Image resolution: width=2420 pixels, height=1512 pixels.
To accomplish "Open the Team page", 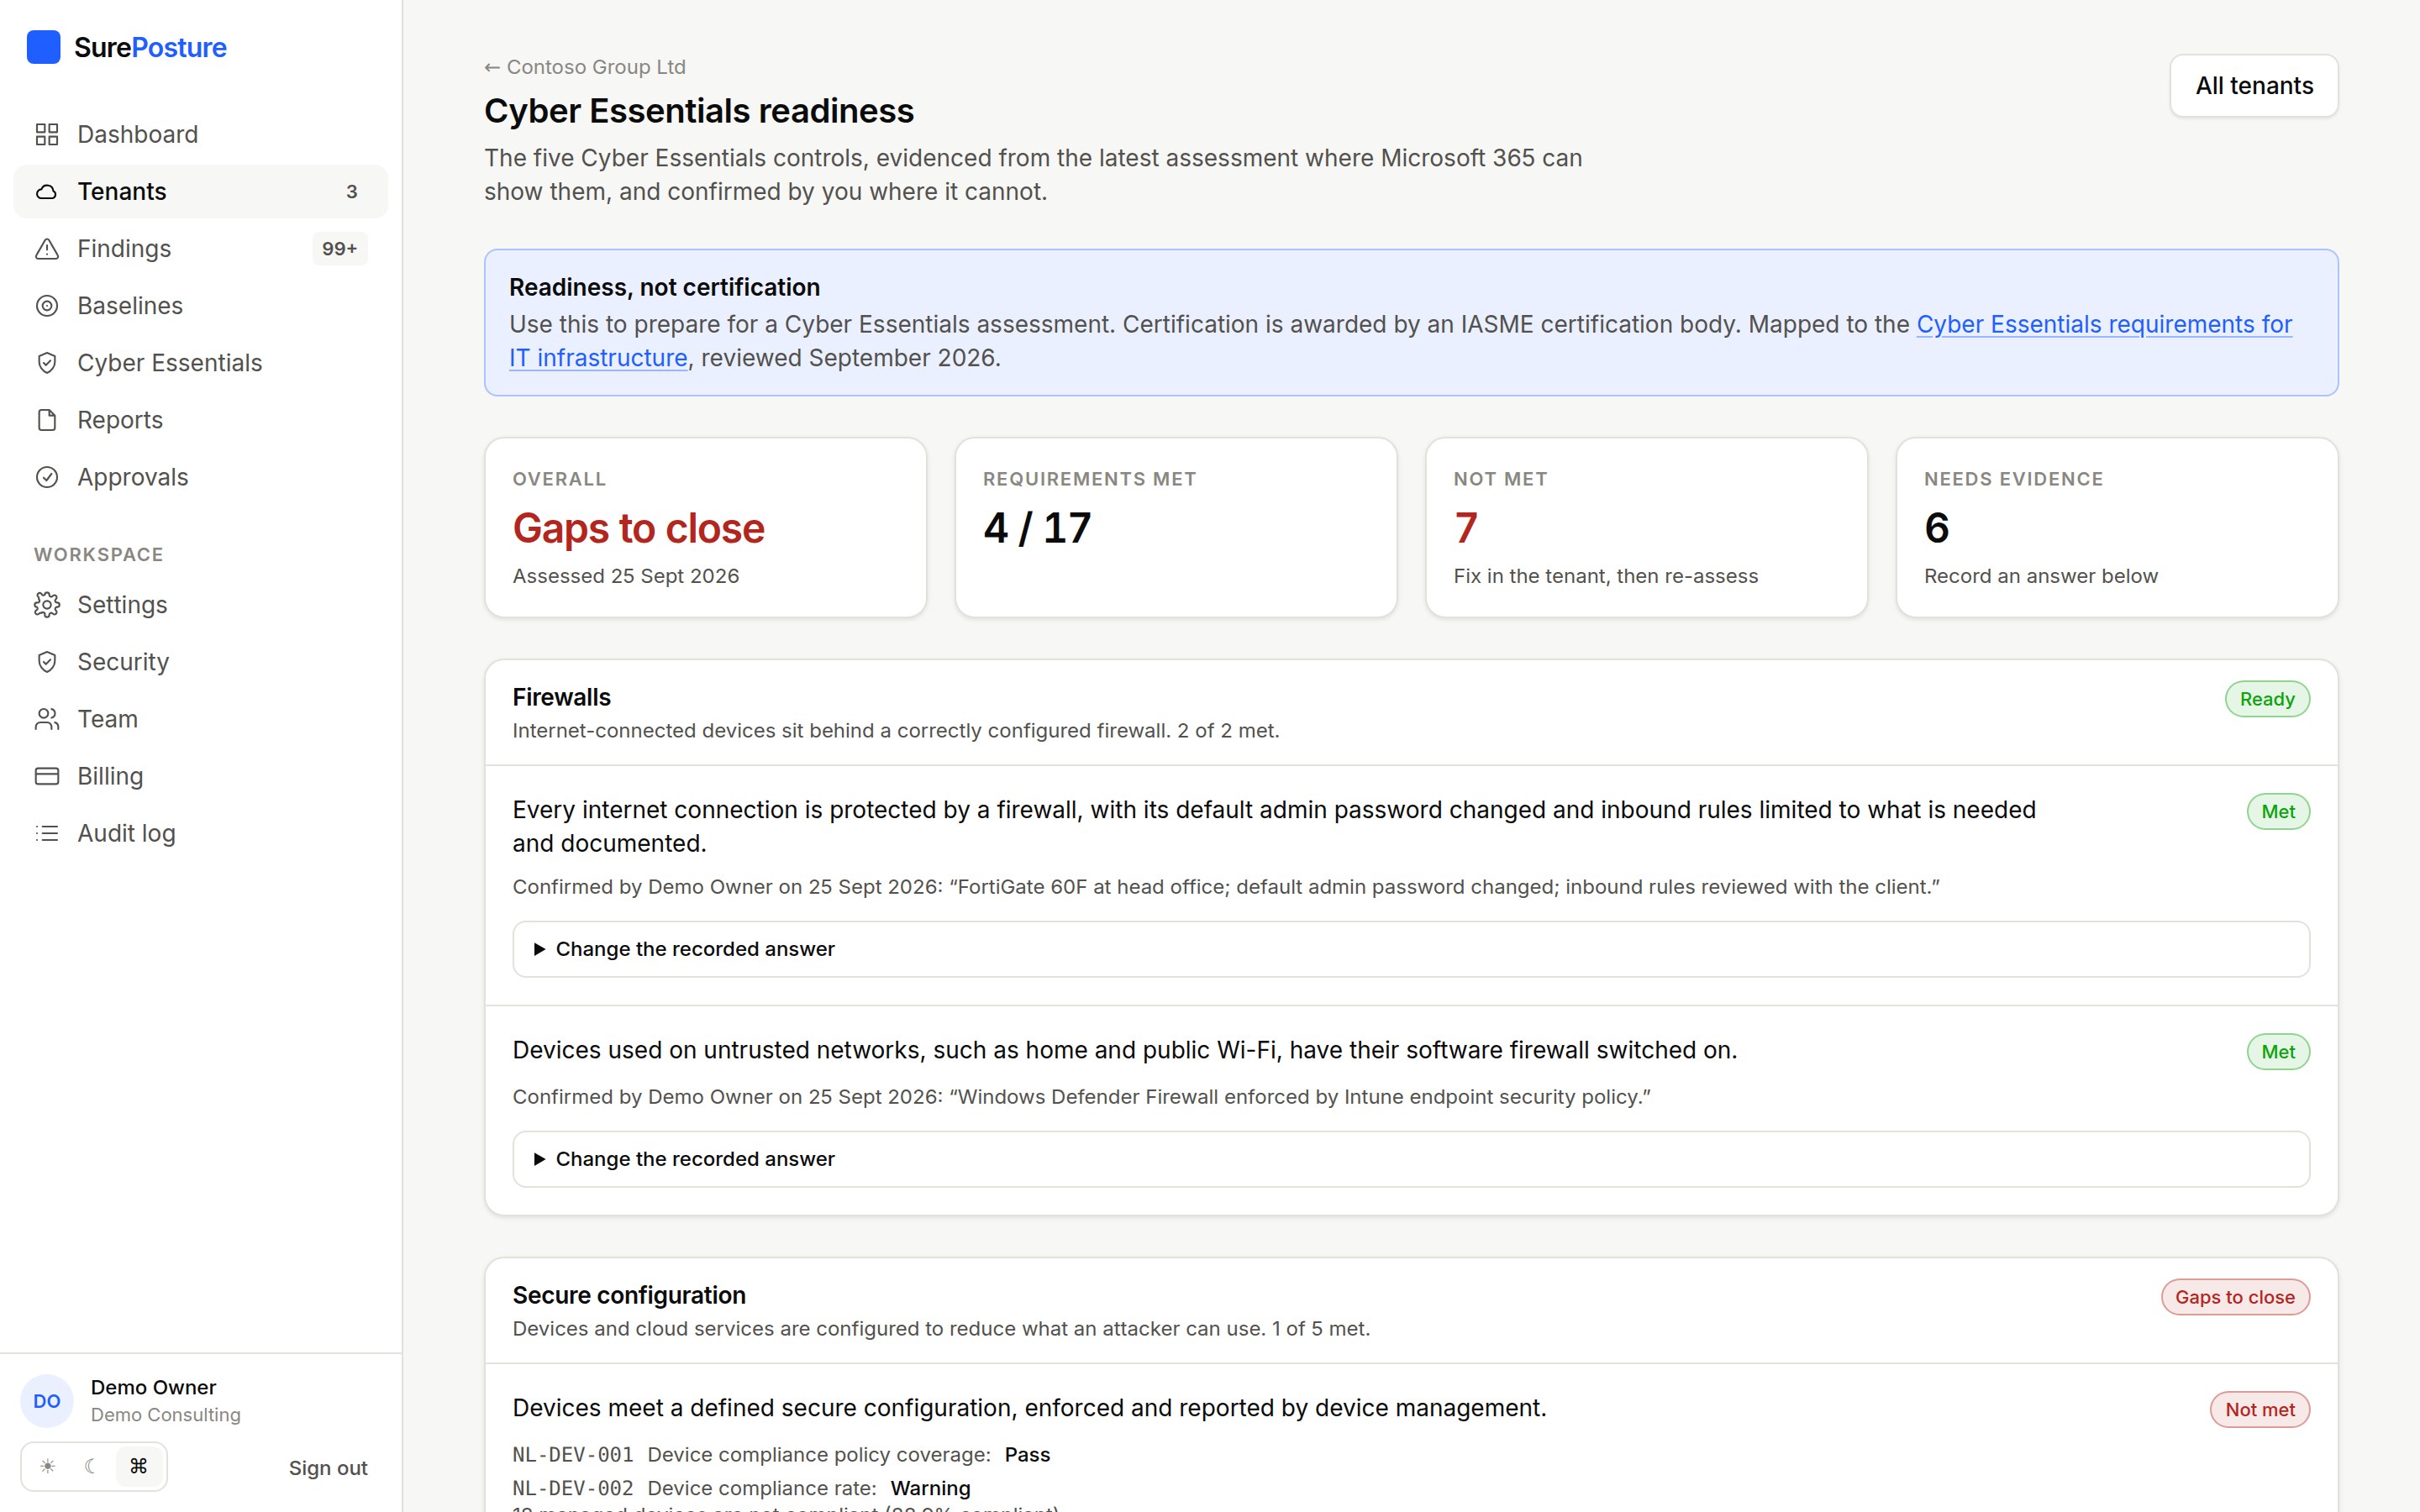I will point(201,718).
